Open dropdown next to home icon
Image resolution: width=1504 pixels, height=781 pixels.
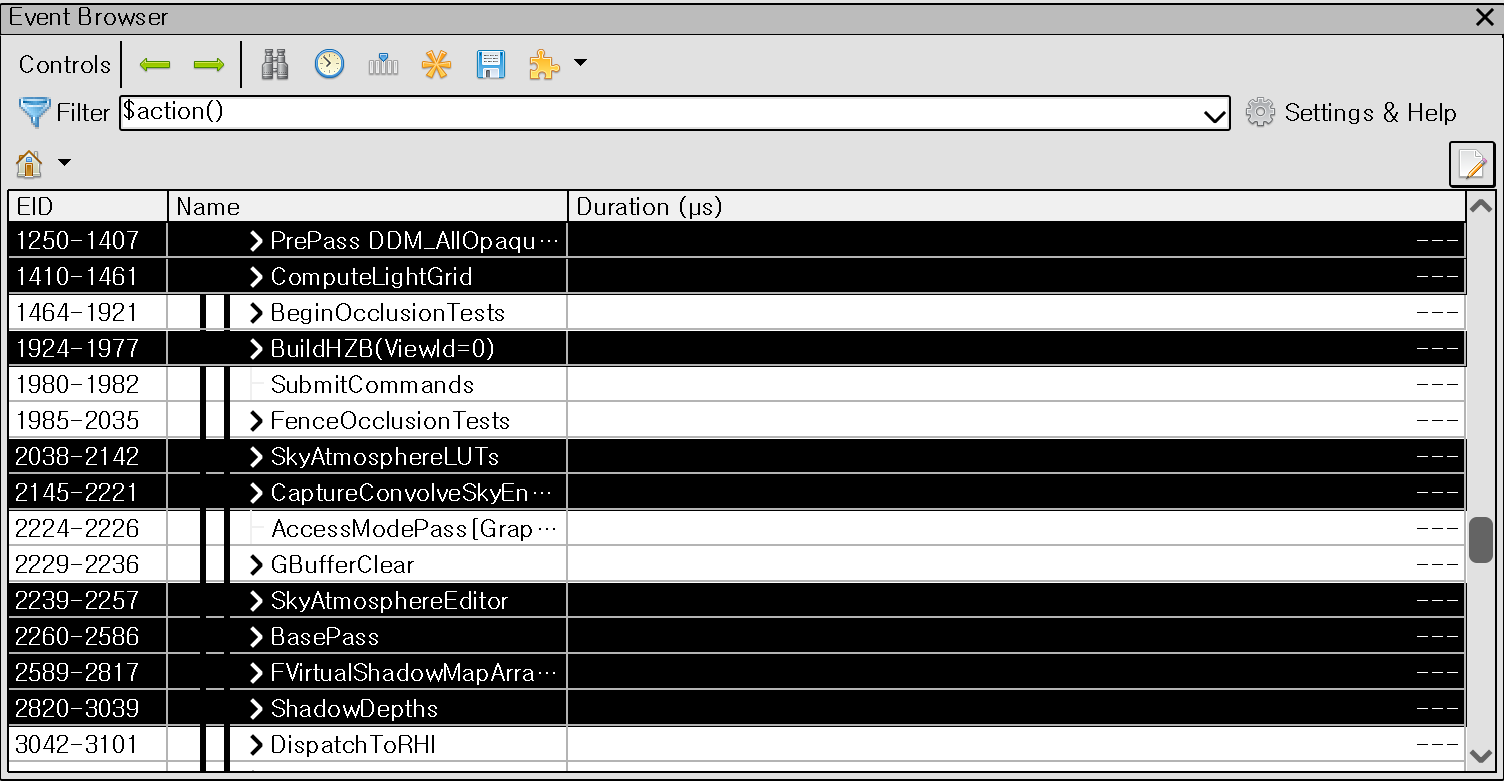[64, 163]
